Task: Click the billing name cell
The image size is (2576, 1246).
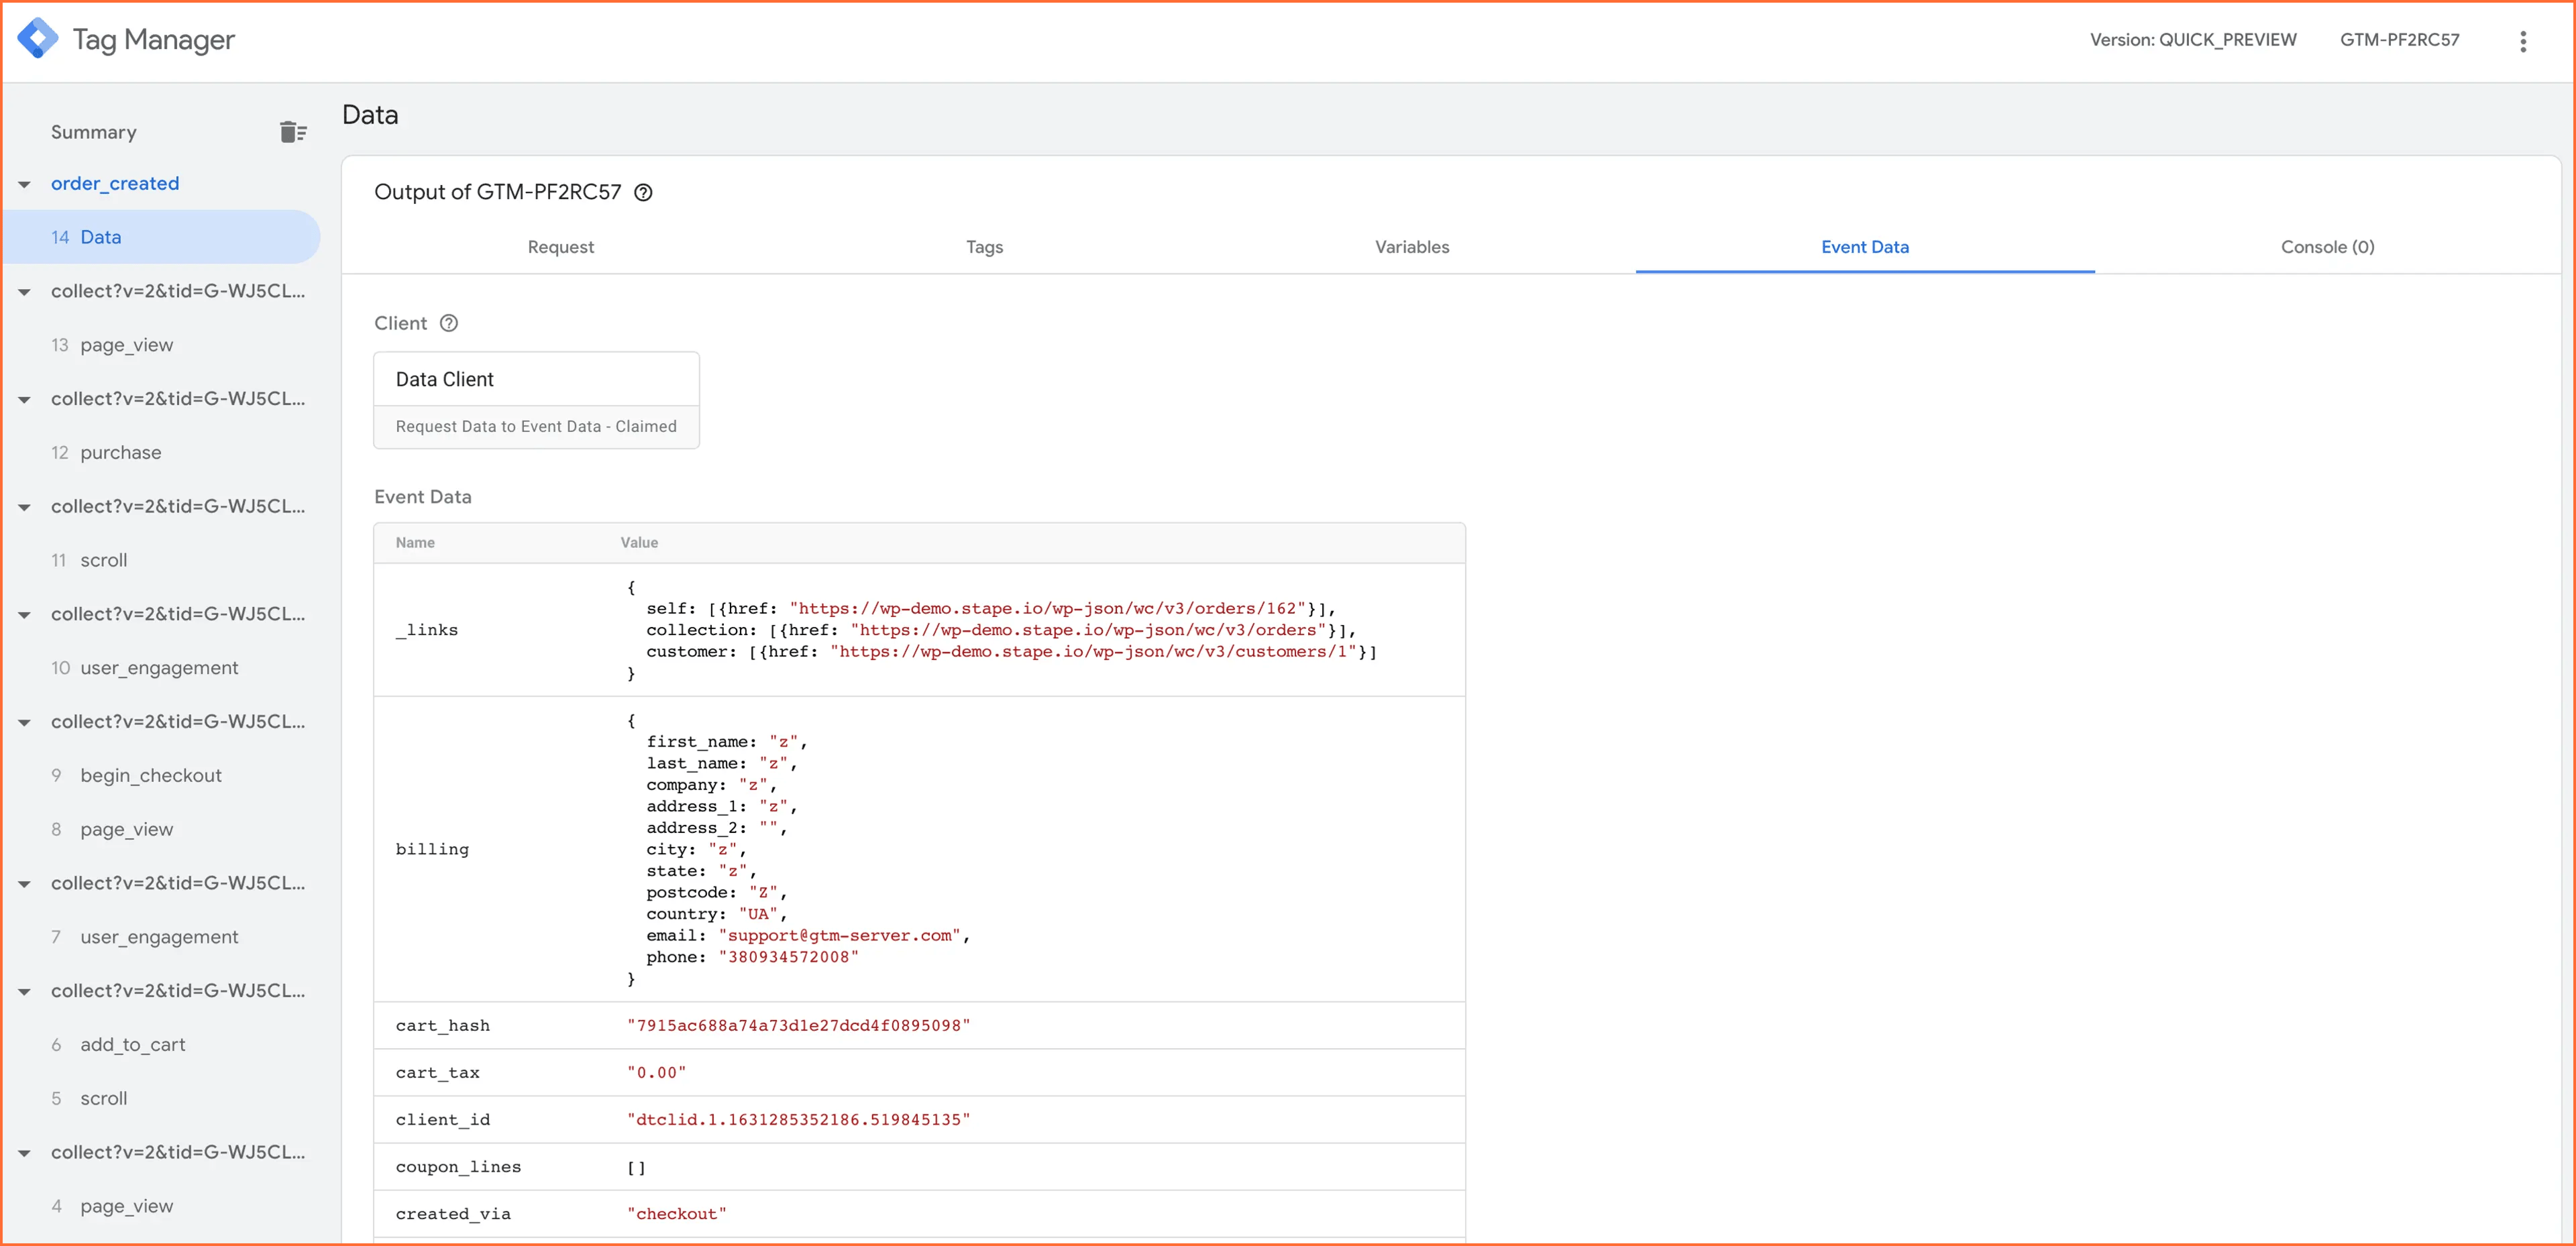Action: click(432, 849)
